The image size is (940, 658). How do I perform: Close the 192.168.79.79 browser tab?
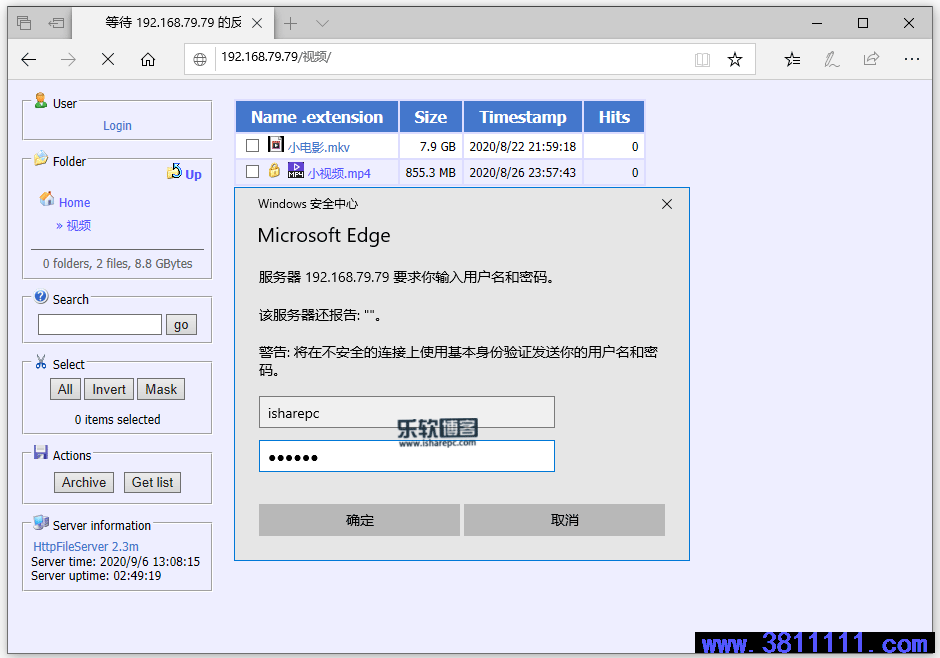coord(257,23)
